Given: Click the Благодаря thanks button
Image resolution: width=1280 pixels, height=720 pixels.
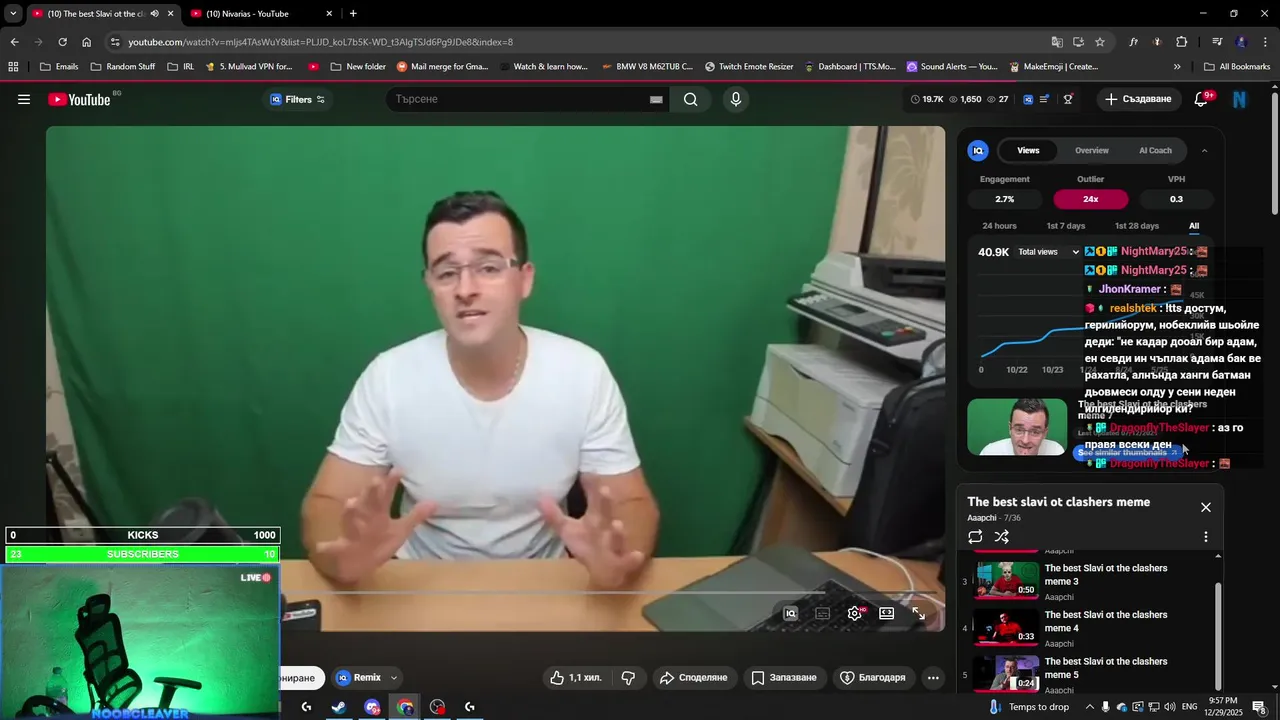Looking at the screenshot, I should [872, 678].
